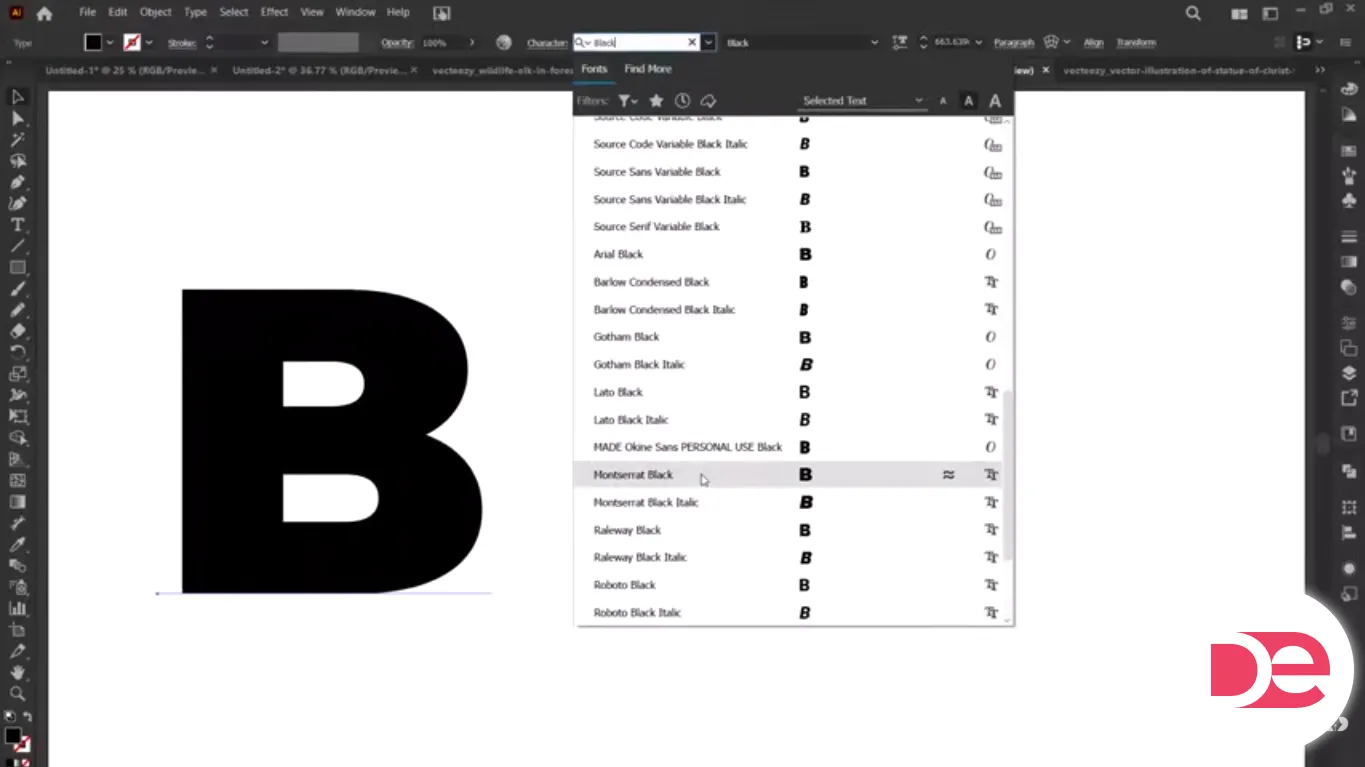Select the Type tool
The image size is (1365, 767).
[x=17, y=225]
